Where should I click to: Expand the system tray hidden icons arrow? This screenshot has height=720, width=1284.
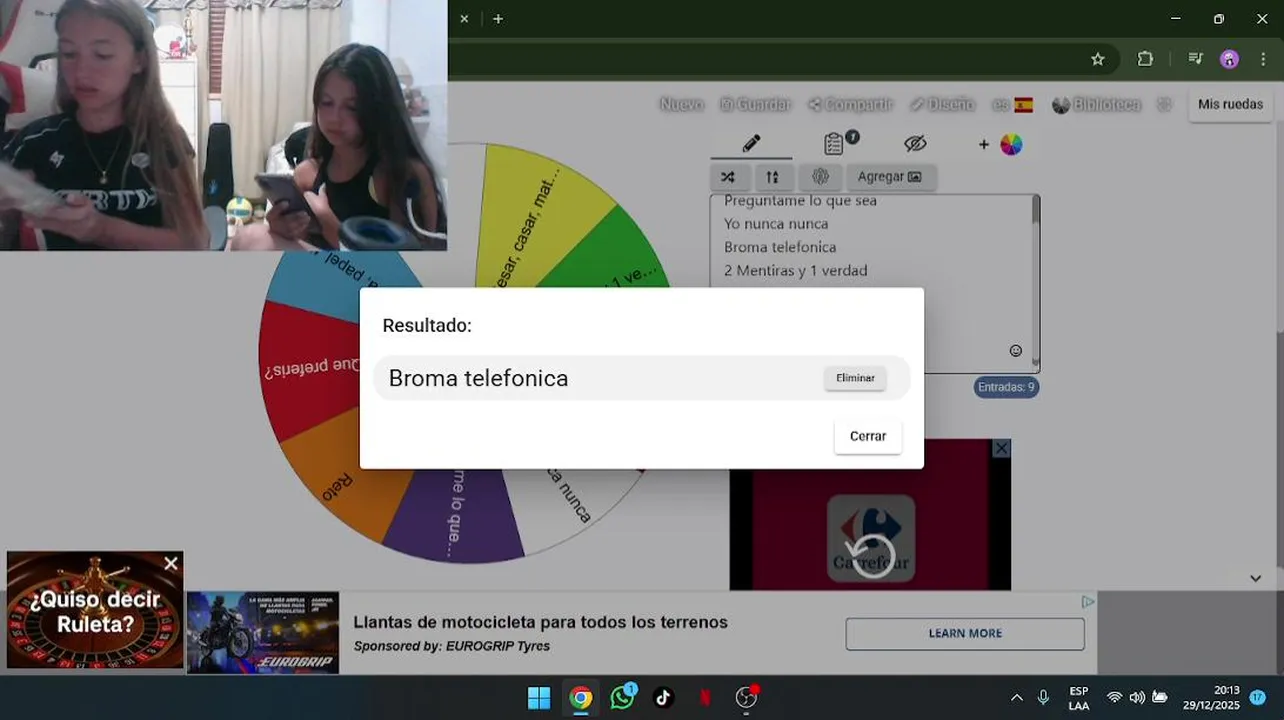point(1017,698)
